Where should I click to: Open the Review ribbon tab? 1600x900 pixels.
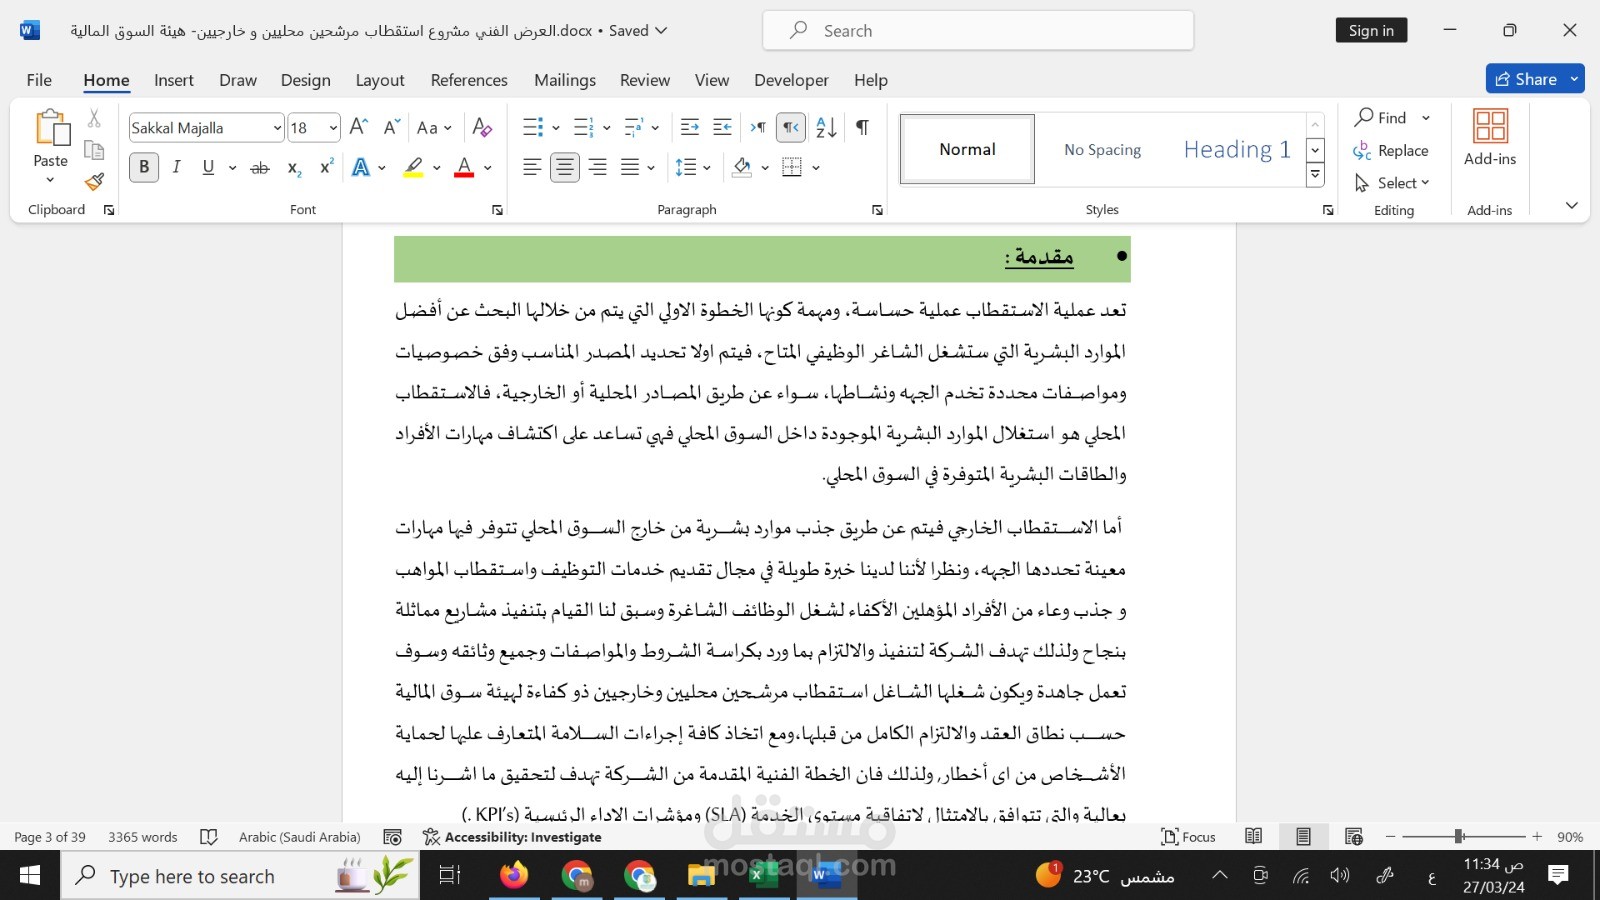[644, 80]
